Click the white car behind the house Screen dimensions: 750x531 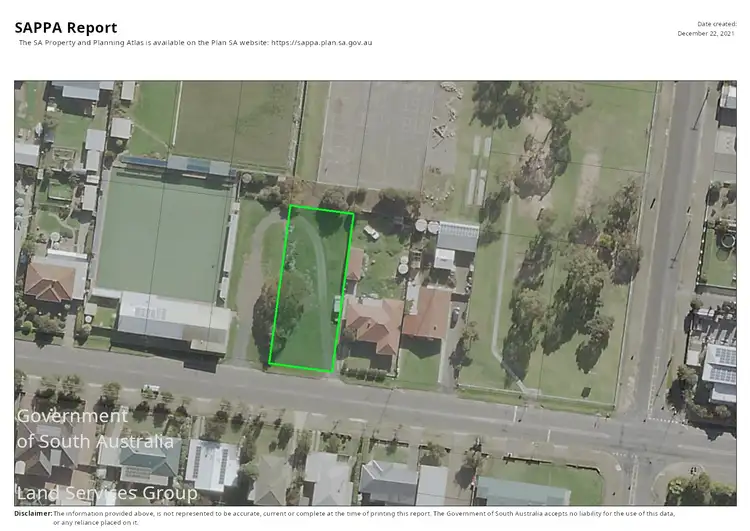[371, 233]
